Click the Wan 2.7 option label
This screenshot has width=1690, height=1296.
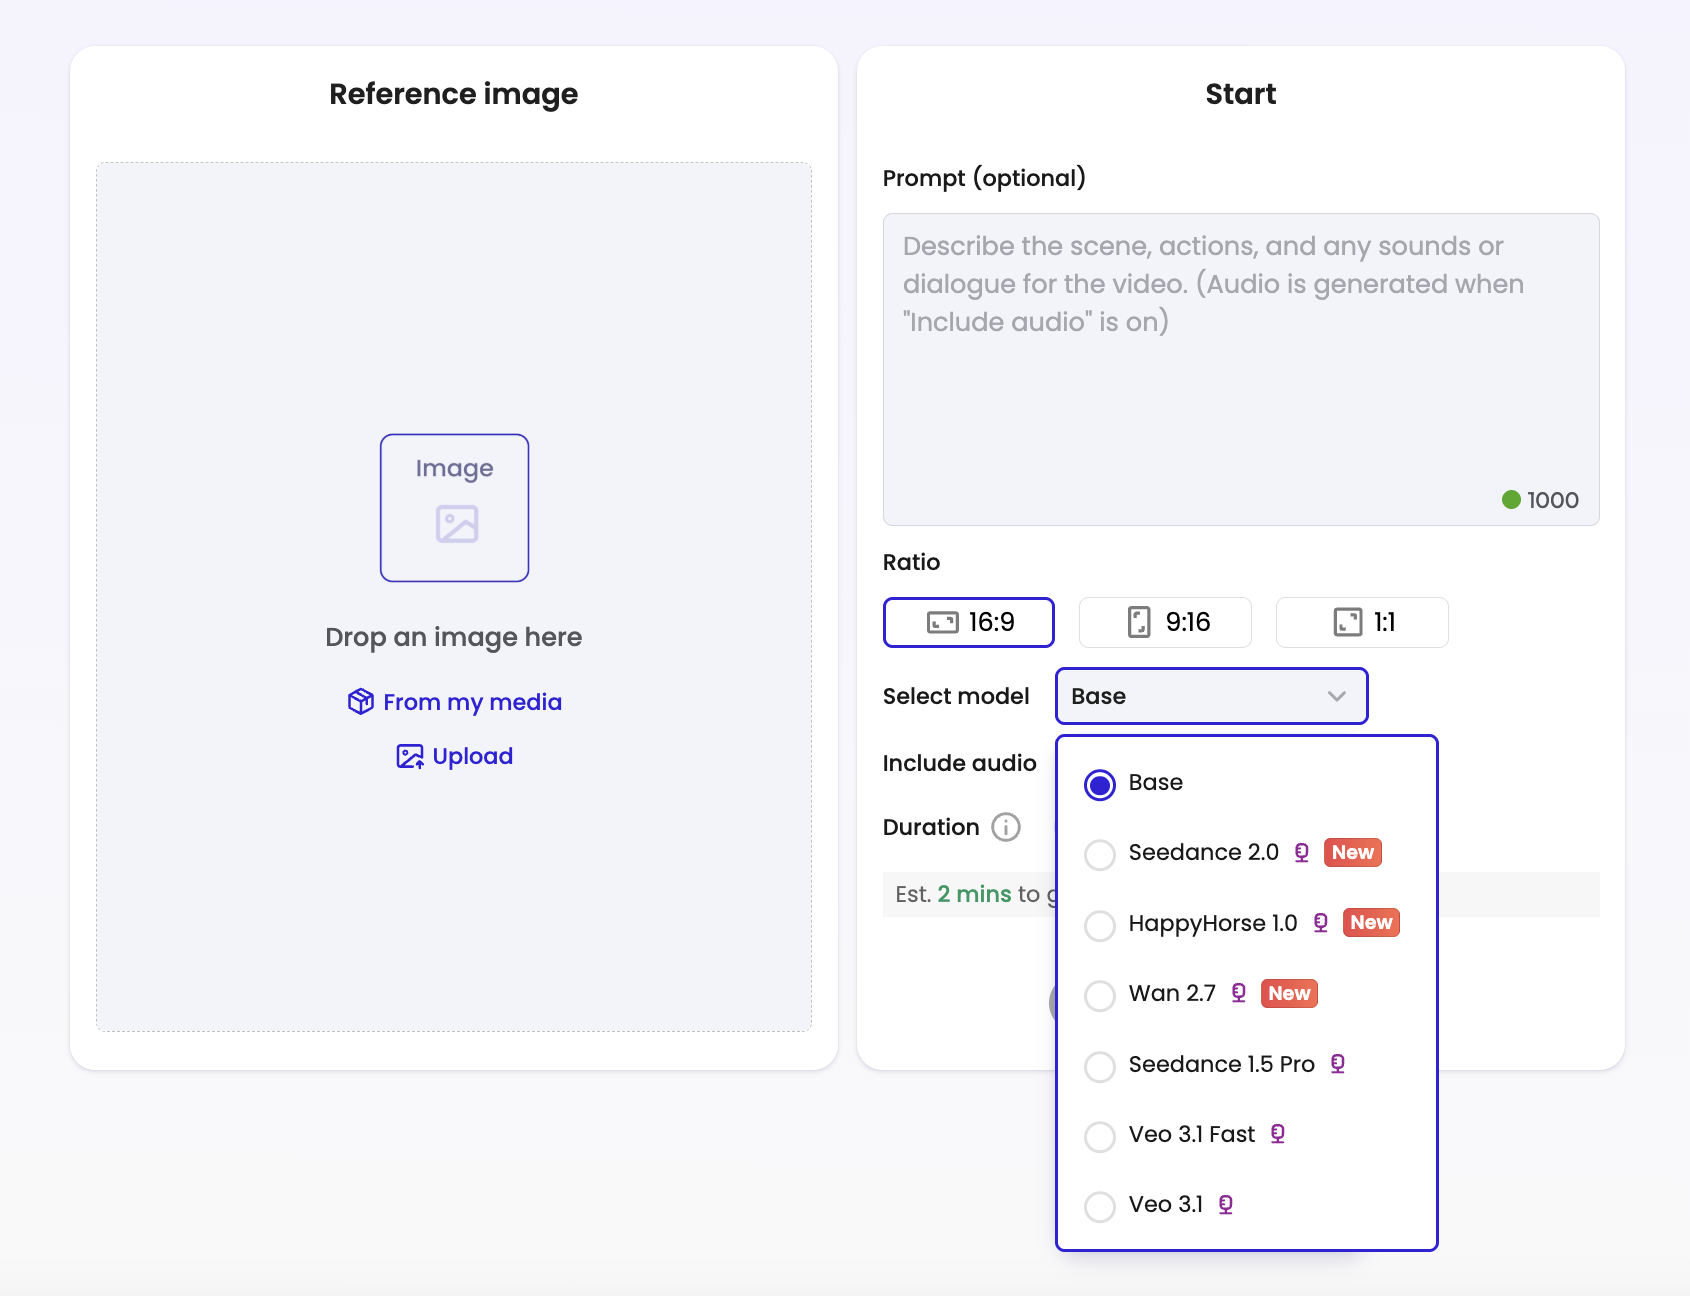[x=1172, y=993]
